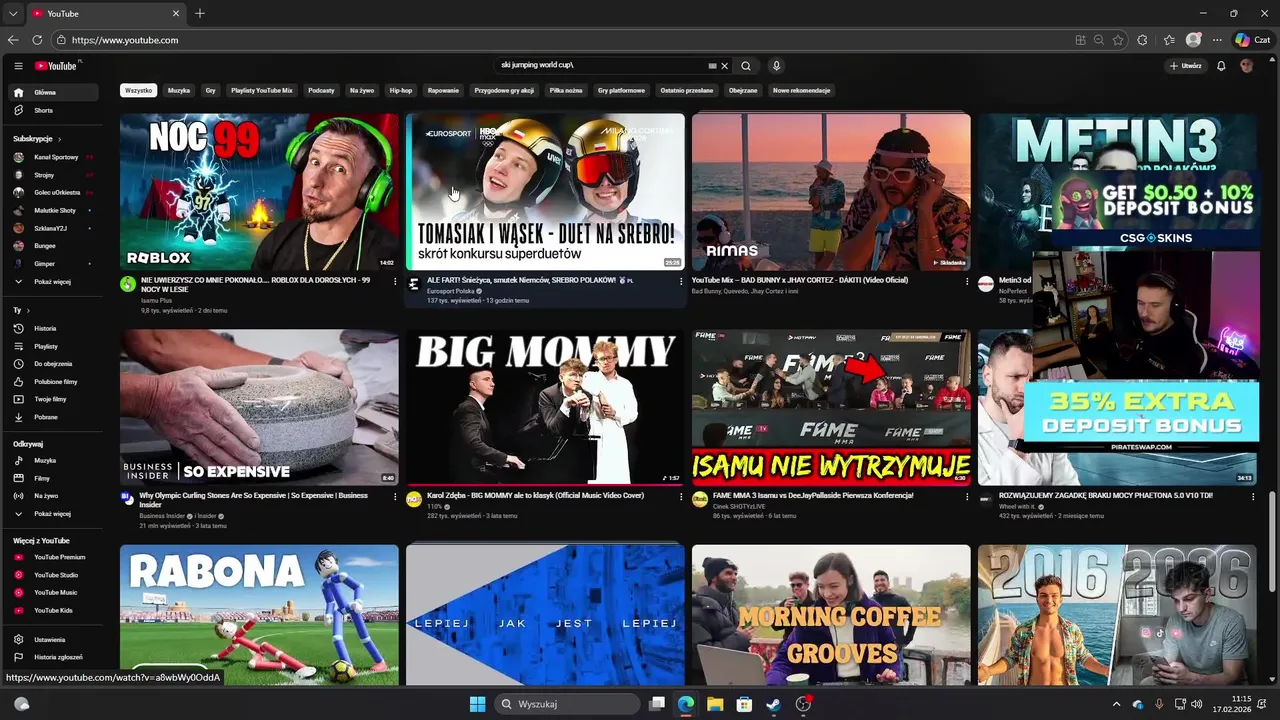This screenshot has width=1280, height=720.
Task: Open options for the curling stones video
Action: click(x=395, y=497)
